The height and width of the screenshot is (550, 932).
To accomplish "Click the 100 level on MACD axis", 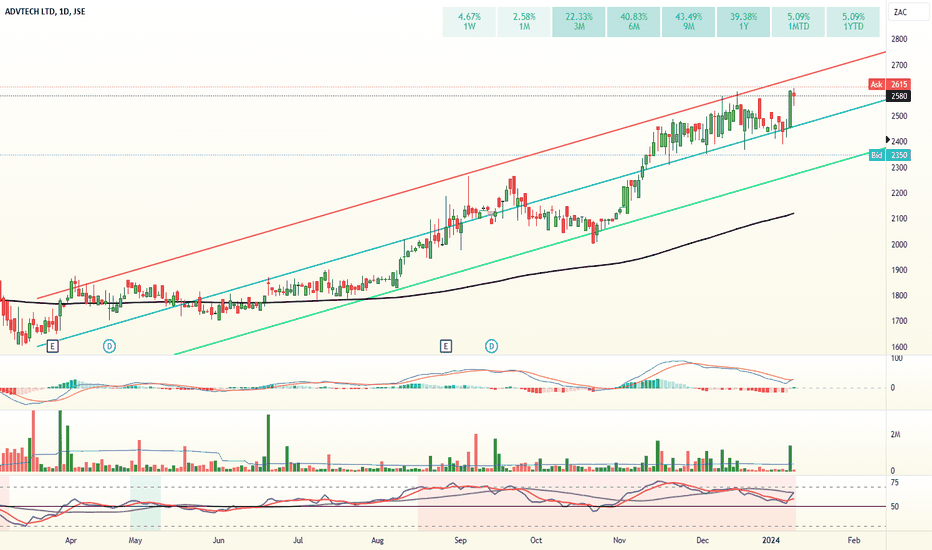I will tap(896, 359).
